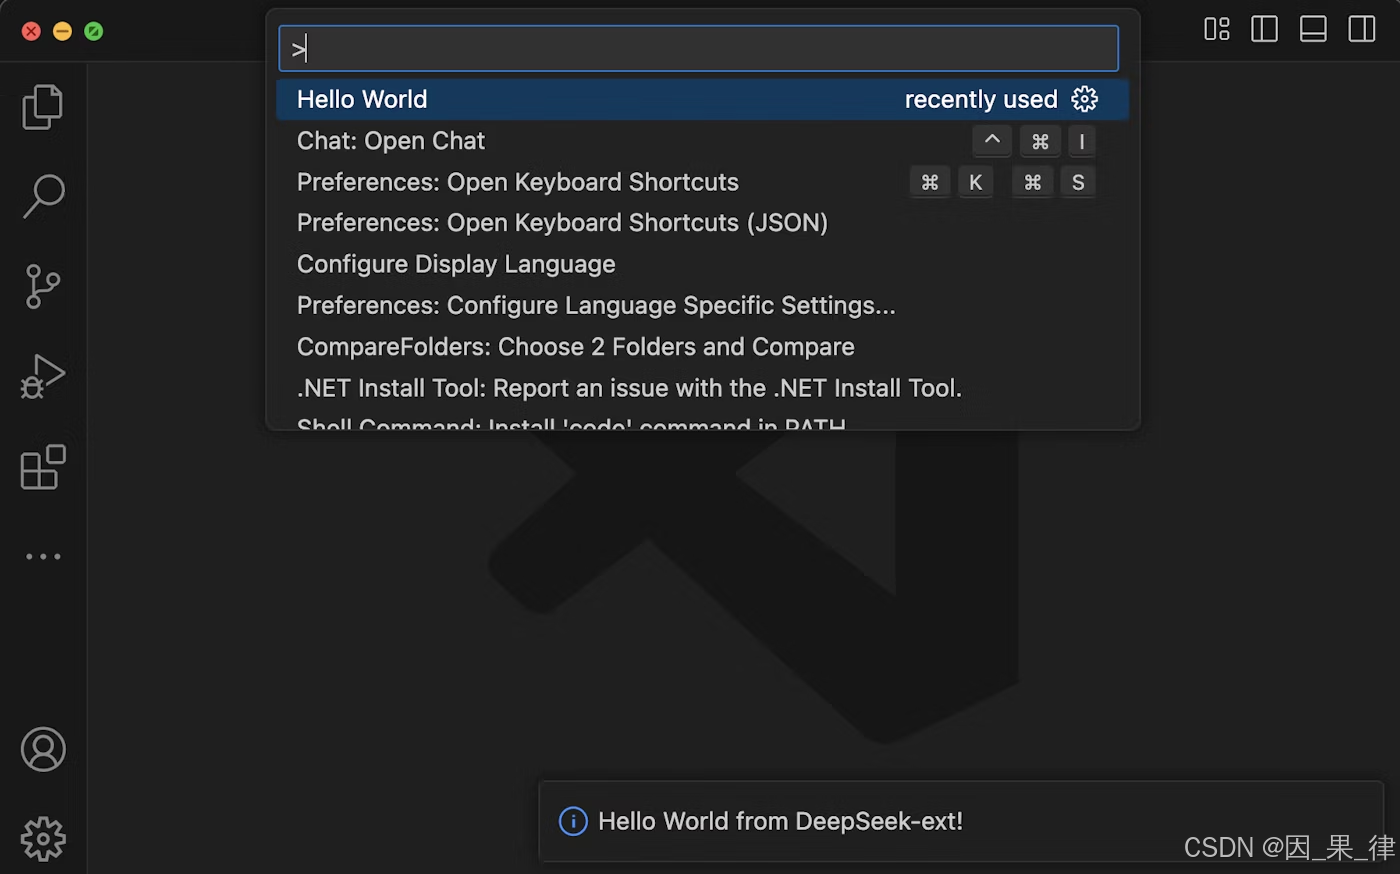Viewport: 1400px width, 874px height.
Task: Open the Search view in activity bar
Action: pos(43,197)
